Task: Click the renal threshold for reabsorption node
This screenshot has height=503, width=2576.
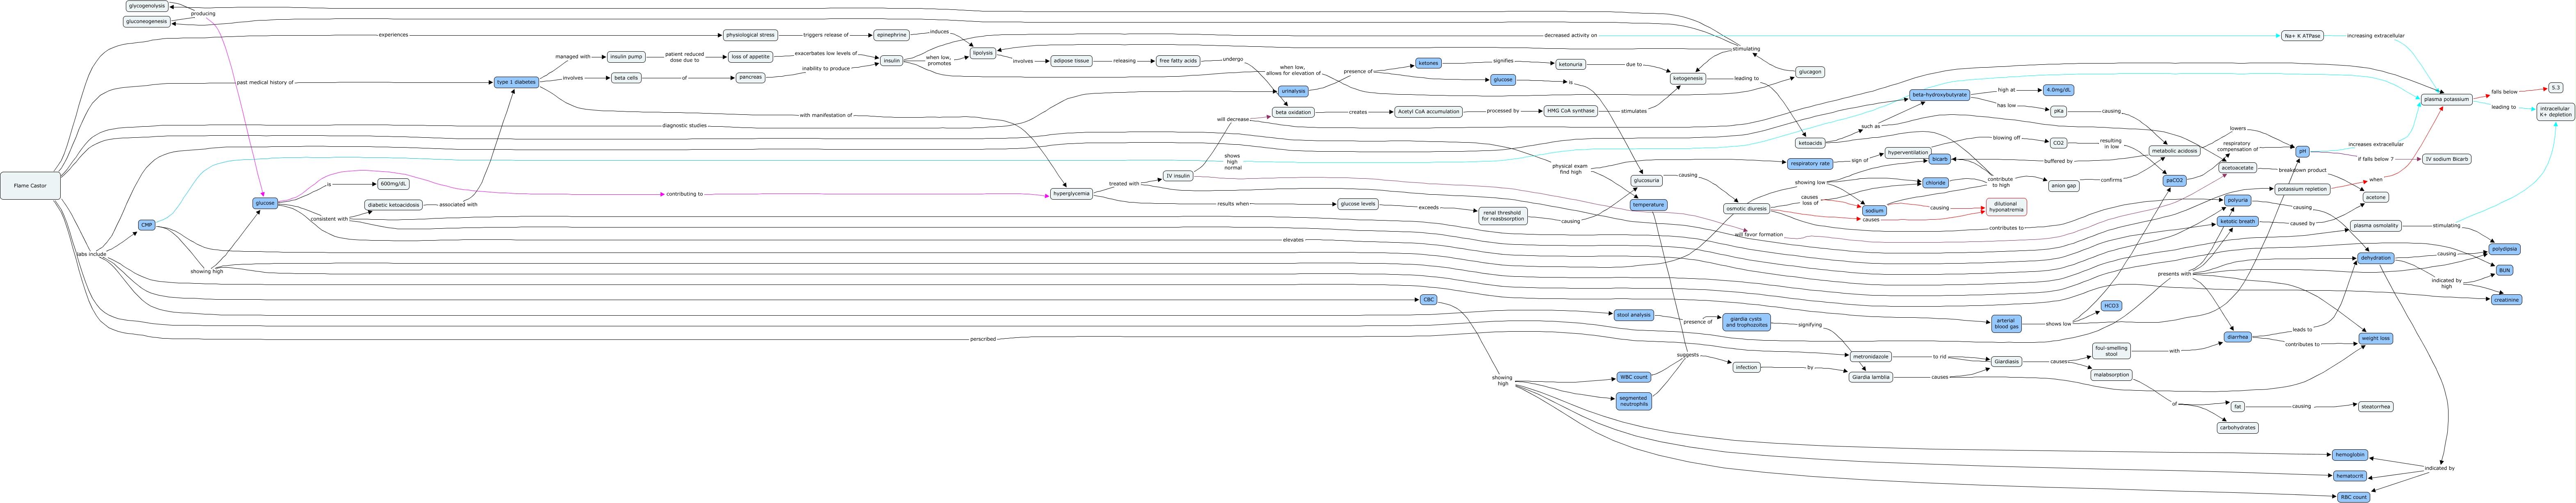Action: 1503,216
